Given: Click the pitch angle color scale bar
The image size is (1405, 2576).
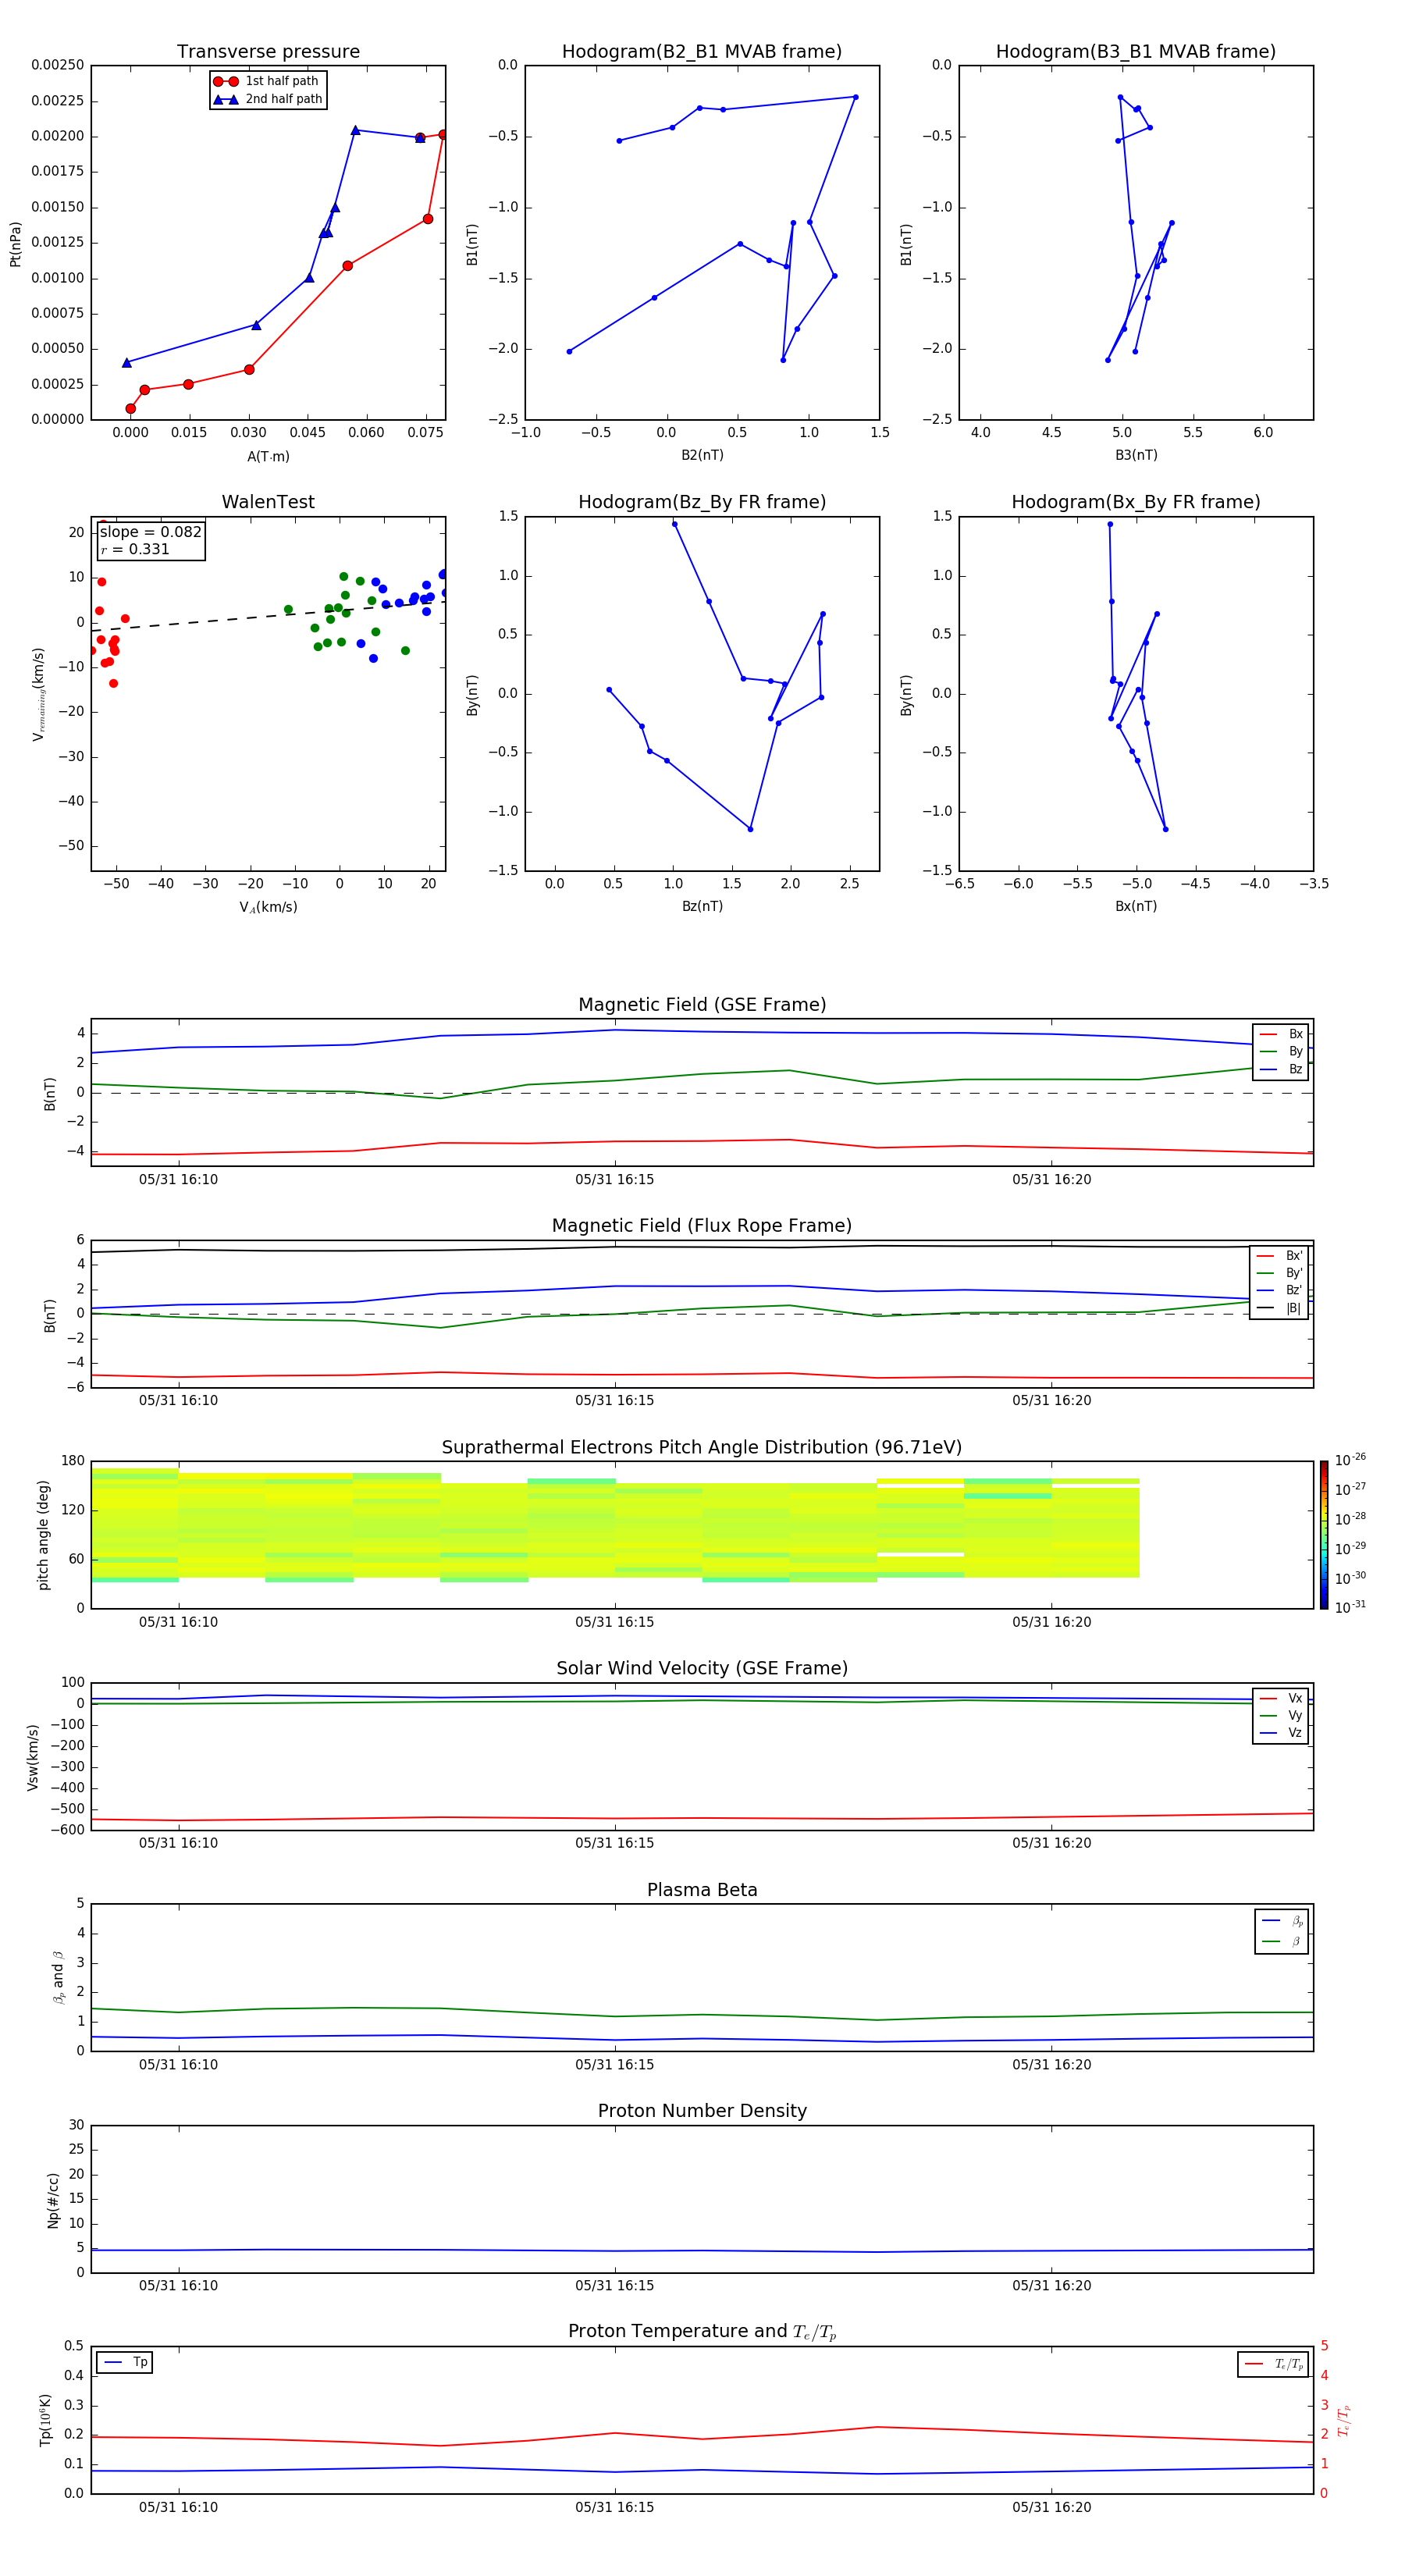Looking at the screenshot, I should 1324,1535.
